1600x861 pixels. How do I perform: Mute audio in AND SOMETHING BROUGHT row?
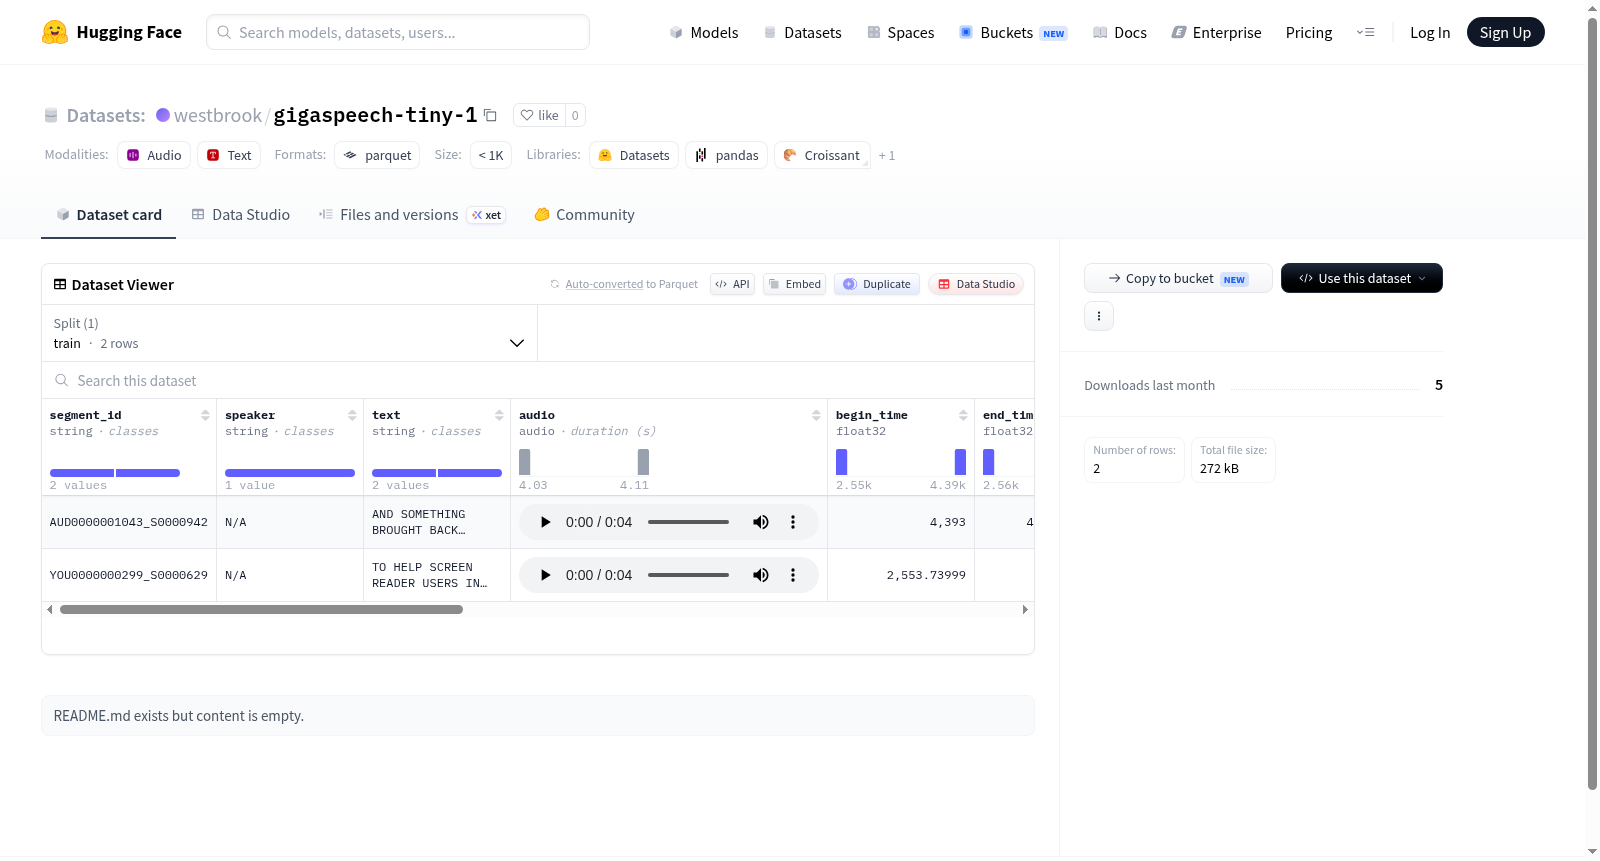point(761,522)
